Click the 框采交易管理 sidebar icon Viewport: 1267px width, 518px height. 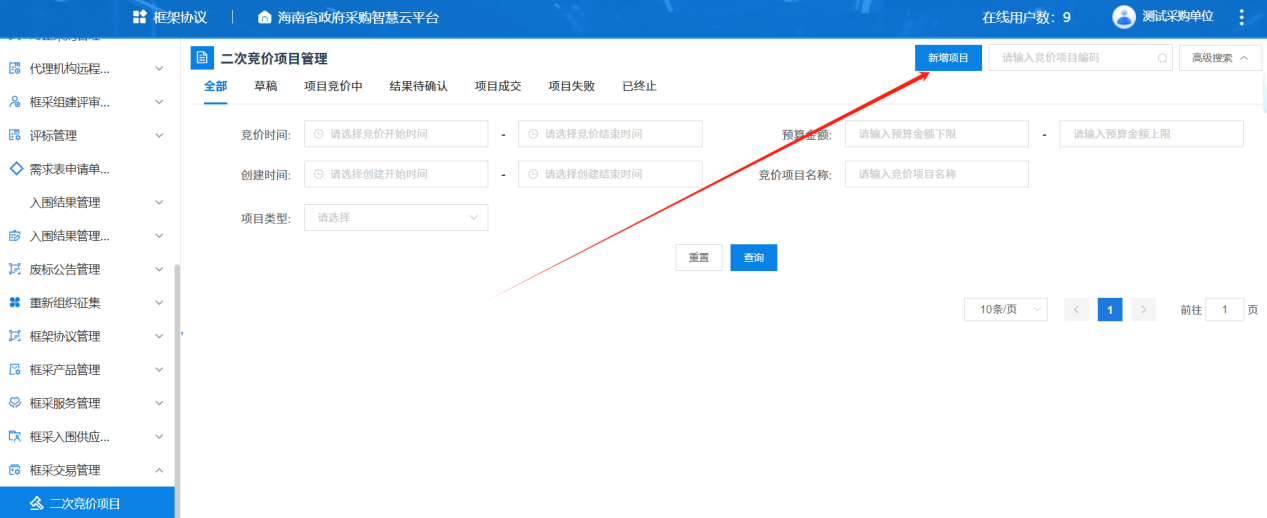[x=15, y=470]
